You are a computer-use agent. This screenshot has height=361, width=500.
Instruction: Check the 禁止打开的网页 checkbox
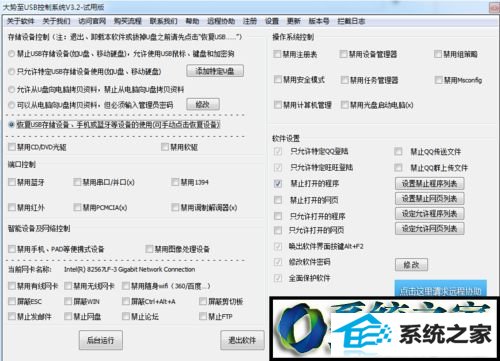[278, 200]
